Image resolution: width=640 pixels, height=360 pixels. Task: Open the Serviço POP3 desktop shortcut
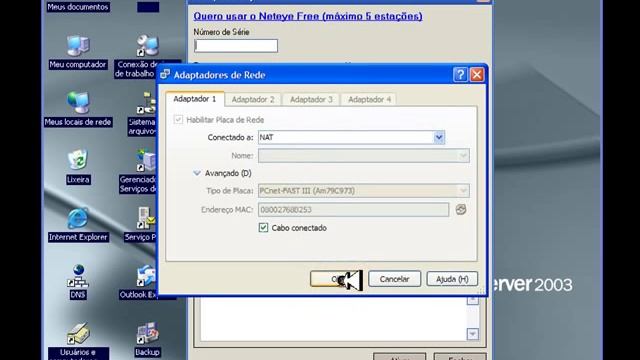click(x=146, y=218)
